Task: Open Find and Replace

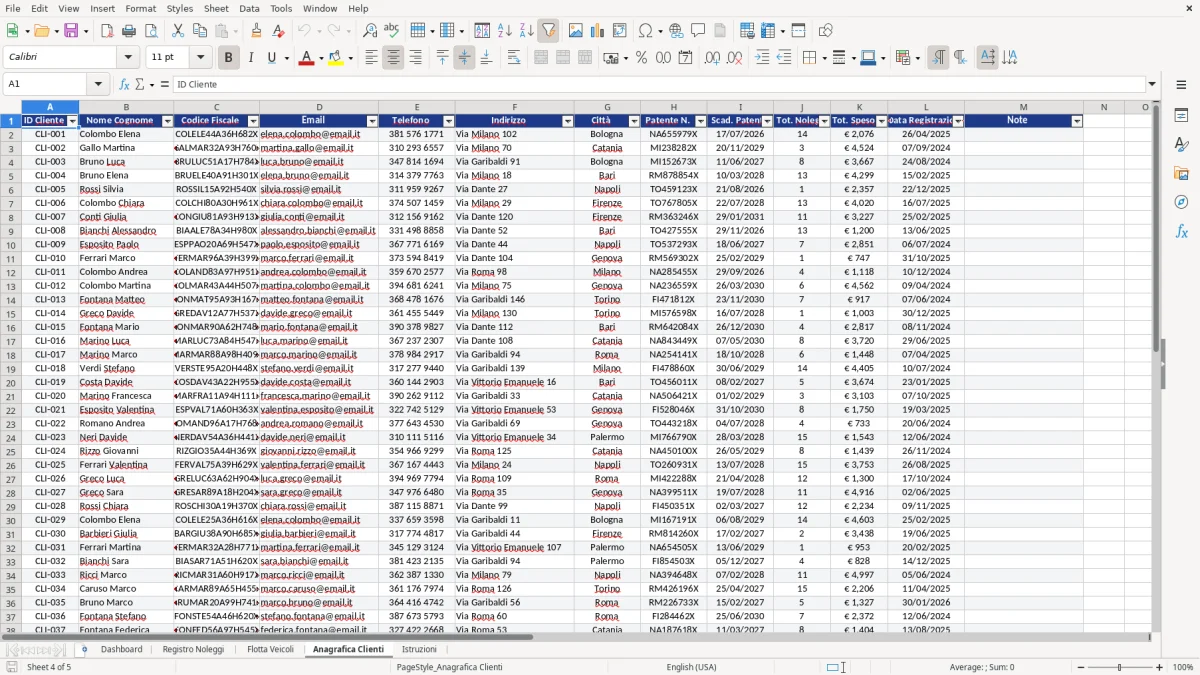Action: [369, 31]
